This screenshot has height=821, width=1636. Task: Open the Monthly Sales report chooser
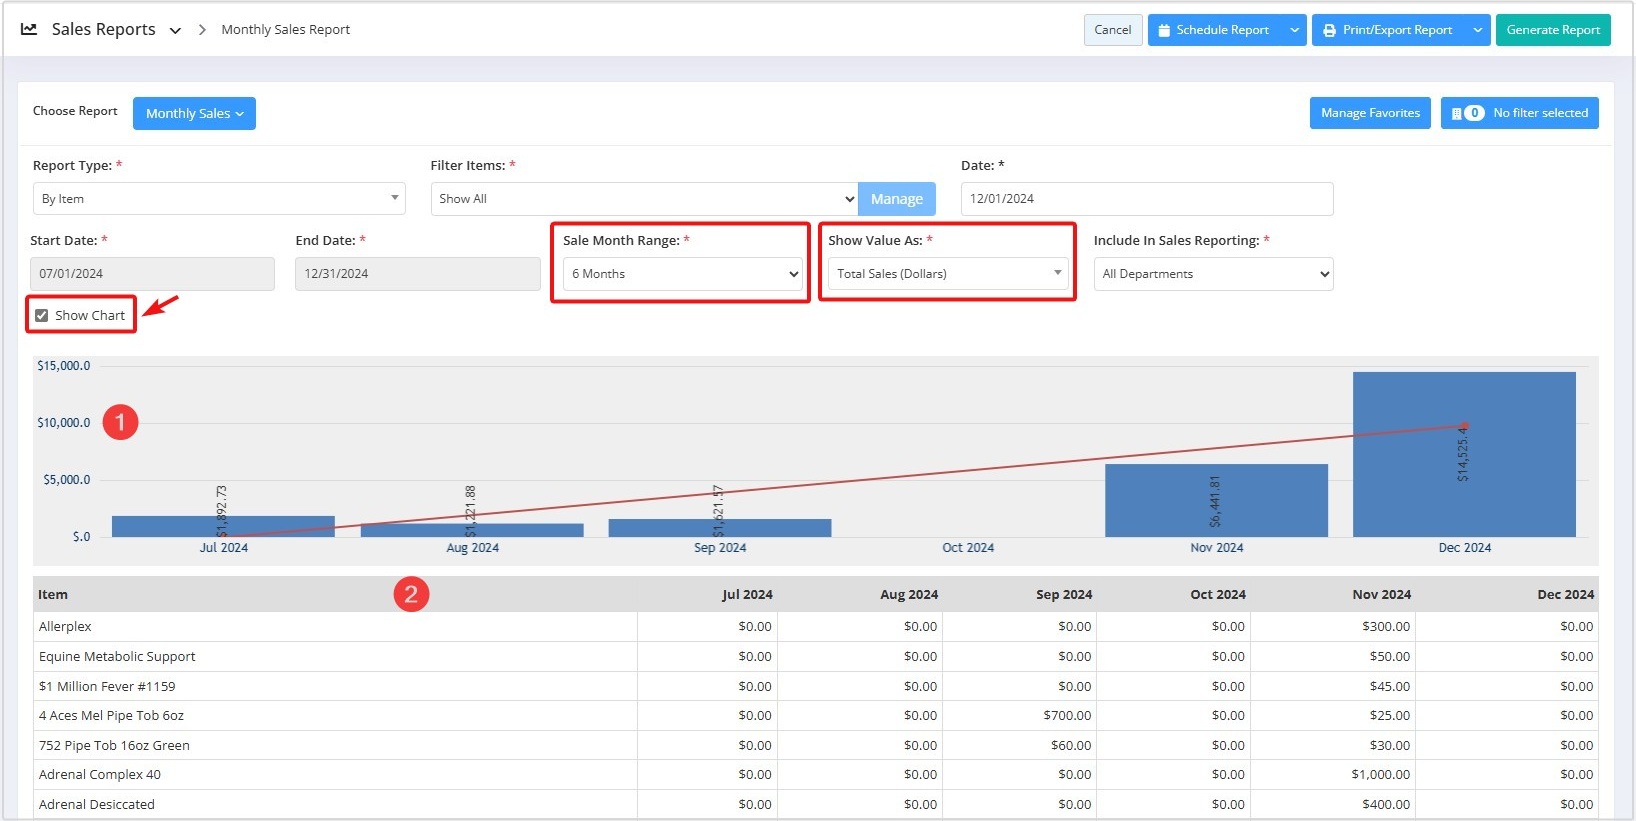(194, 113)
